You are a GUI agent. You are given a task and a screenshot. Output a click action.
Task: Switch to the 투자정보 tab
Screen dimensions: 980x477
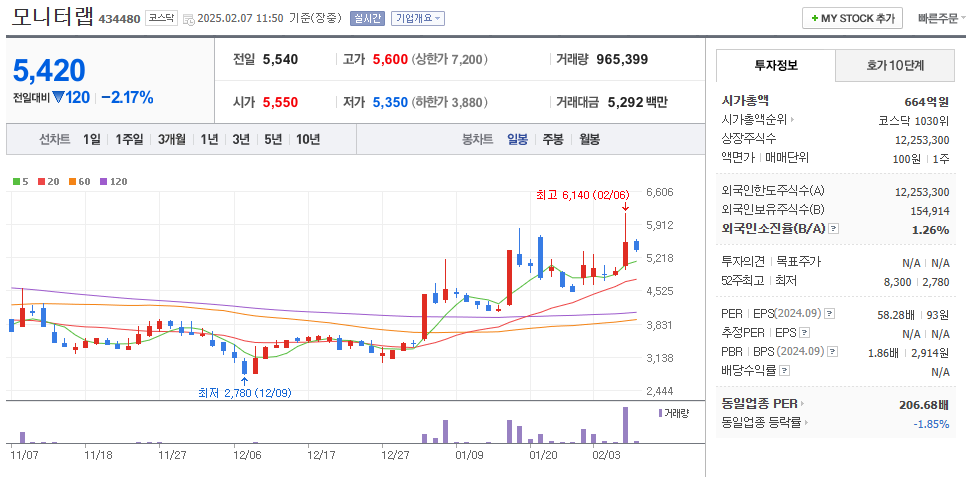(x=776, y=65)
